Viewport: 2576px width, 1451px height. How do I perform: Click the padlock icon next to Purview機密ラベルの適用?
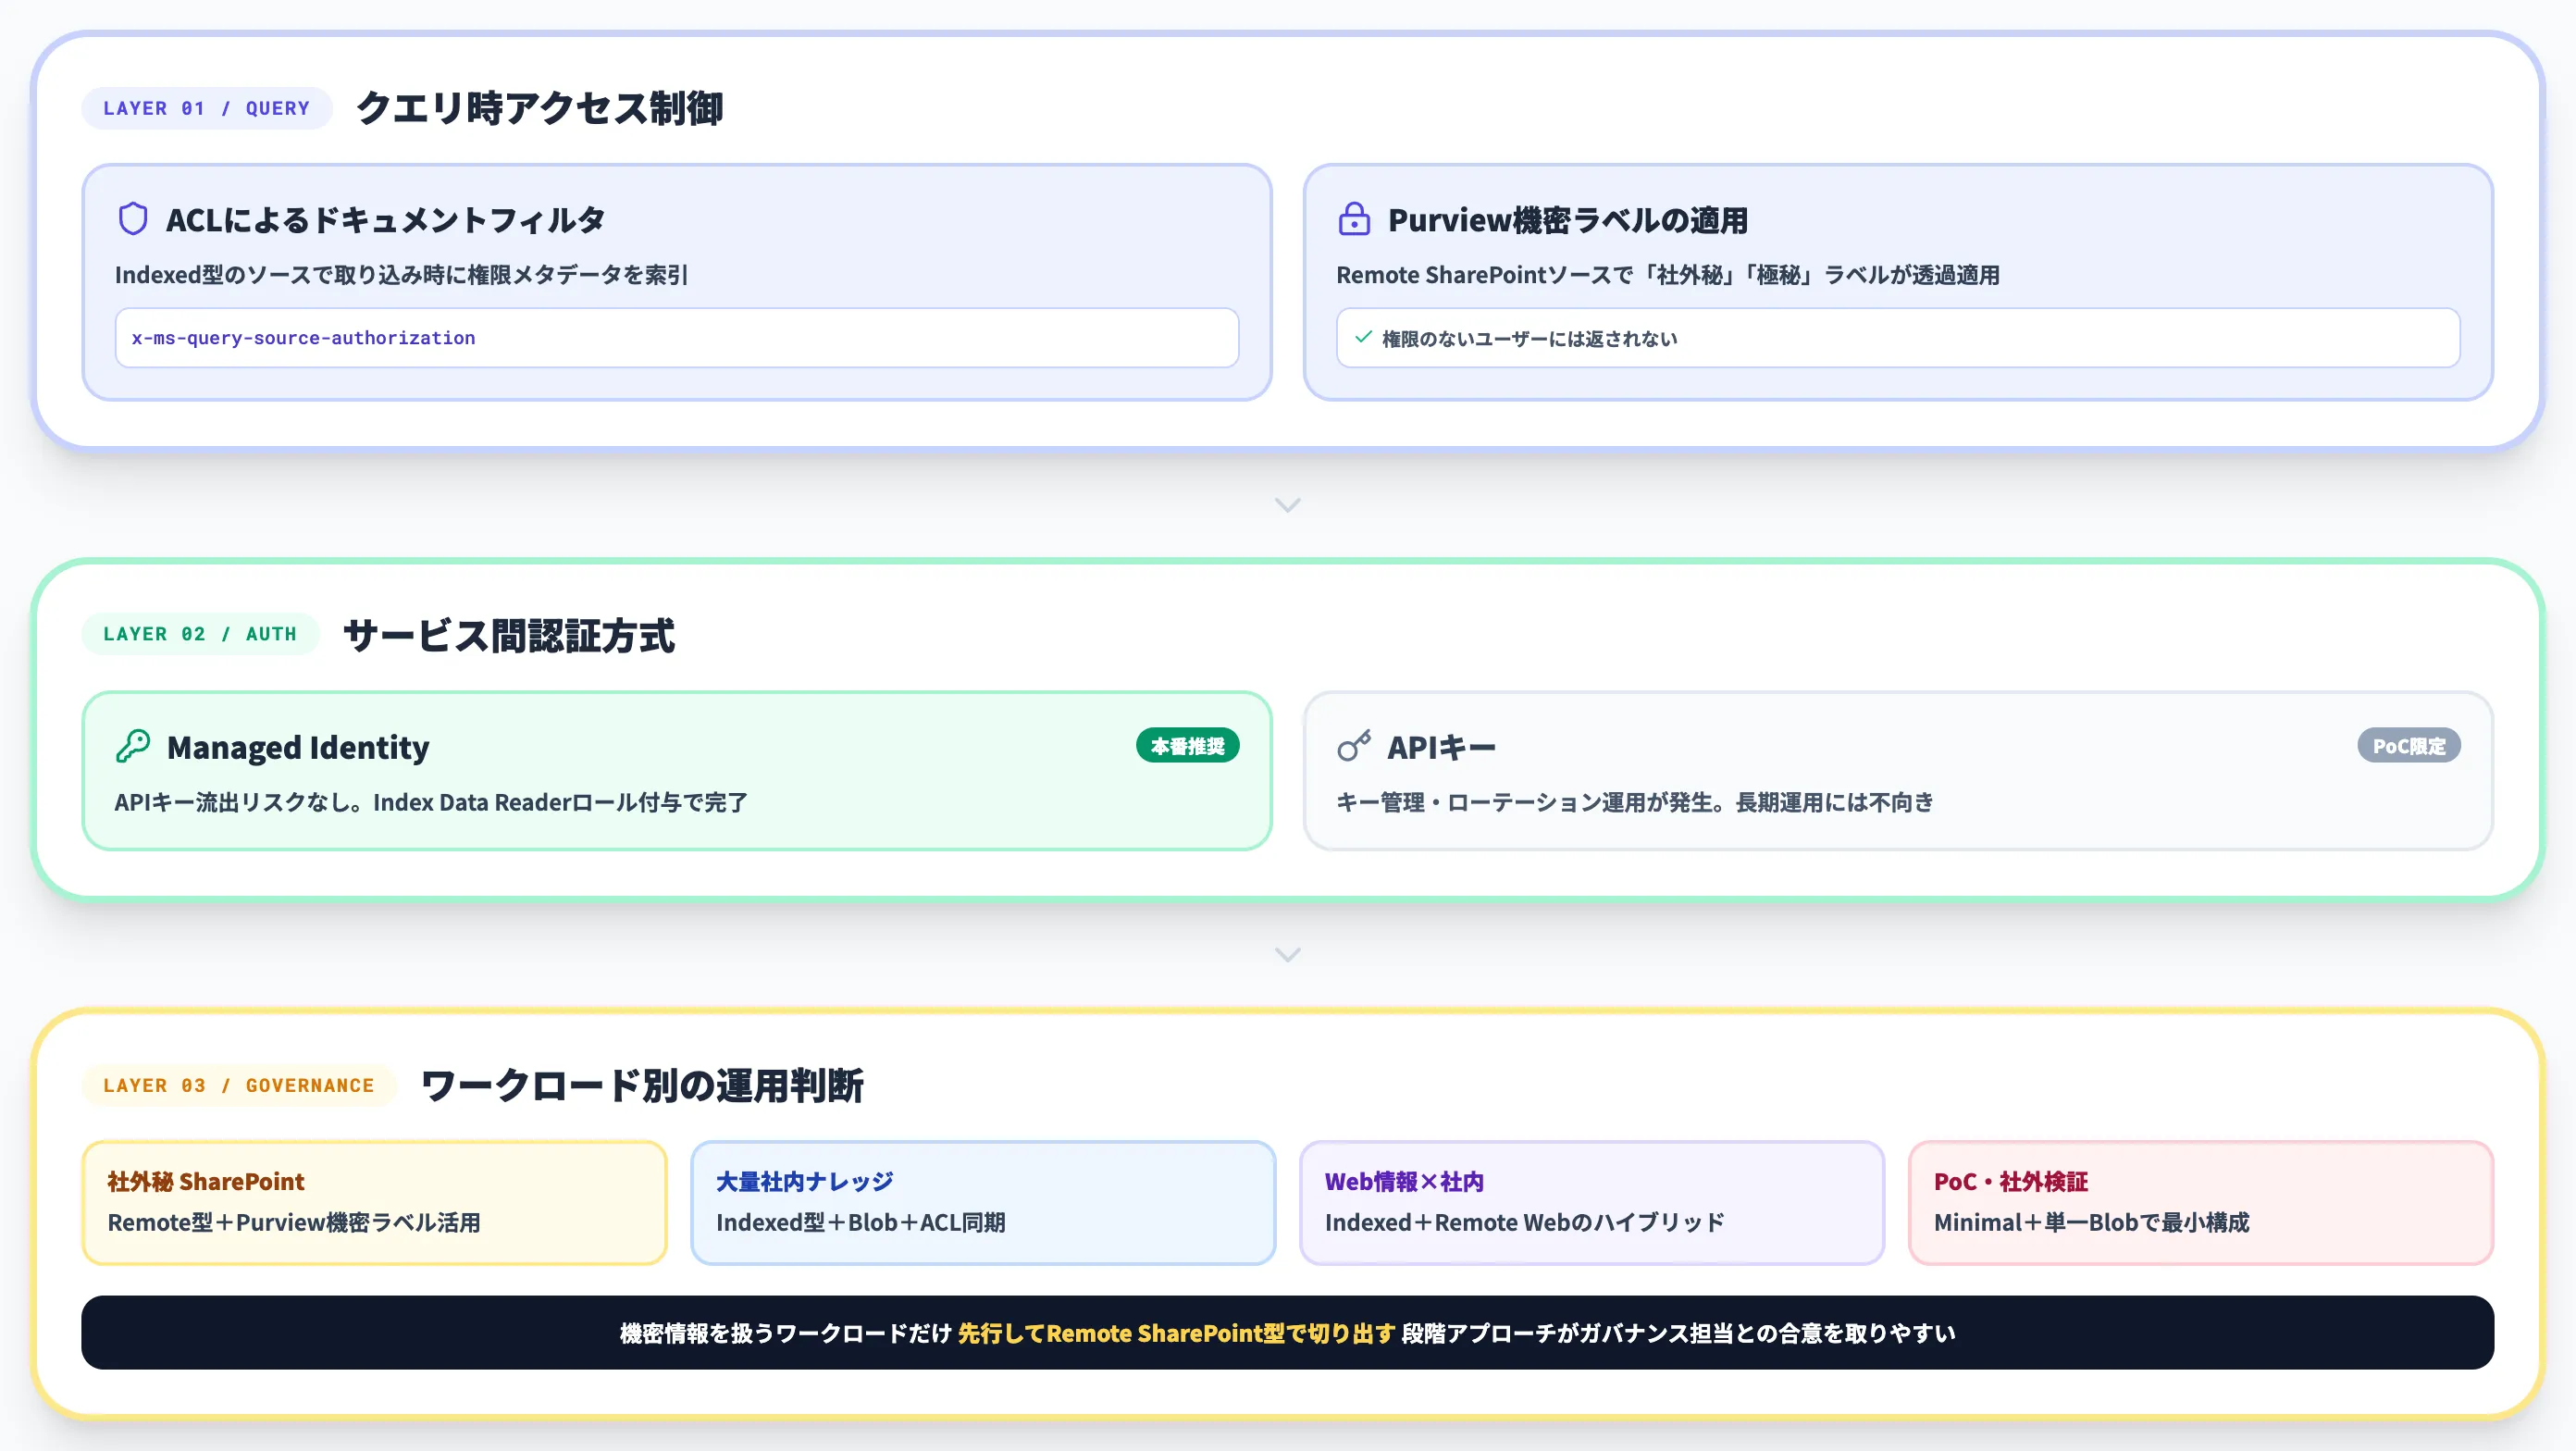click(x=1355, y=220)
